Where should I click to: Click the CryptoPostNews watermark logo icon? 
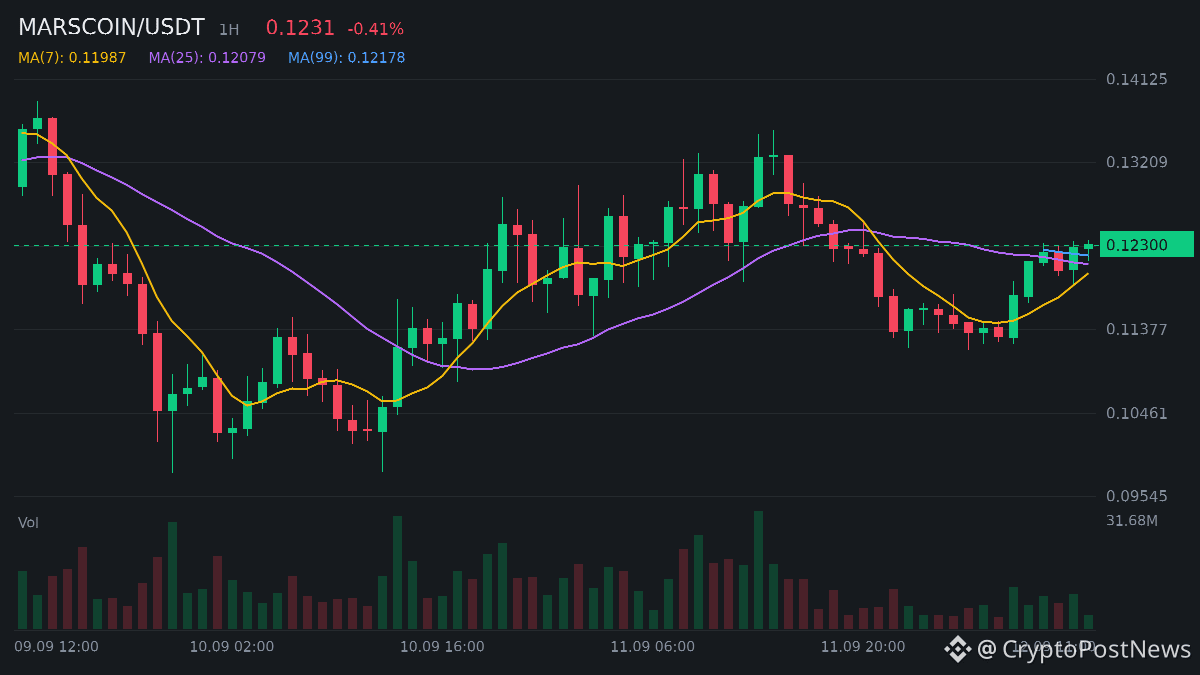[958, 649]
